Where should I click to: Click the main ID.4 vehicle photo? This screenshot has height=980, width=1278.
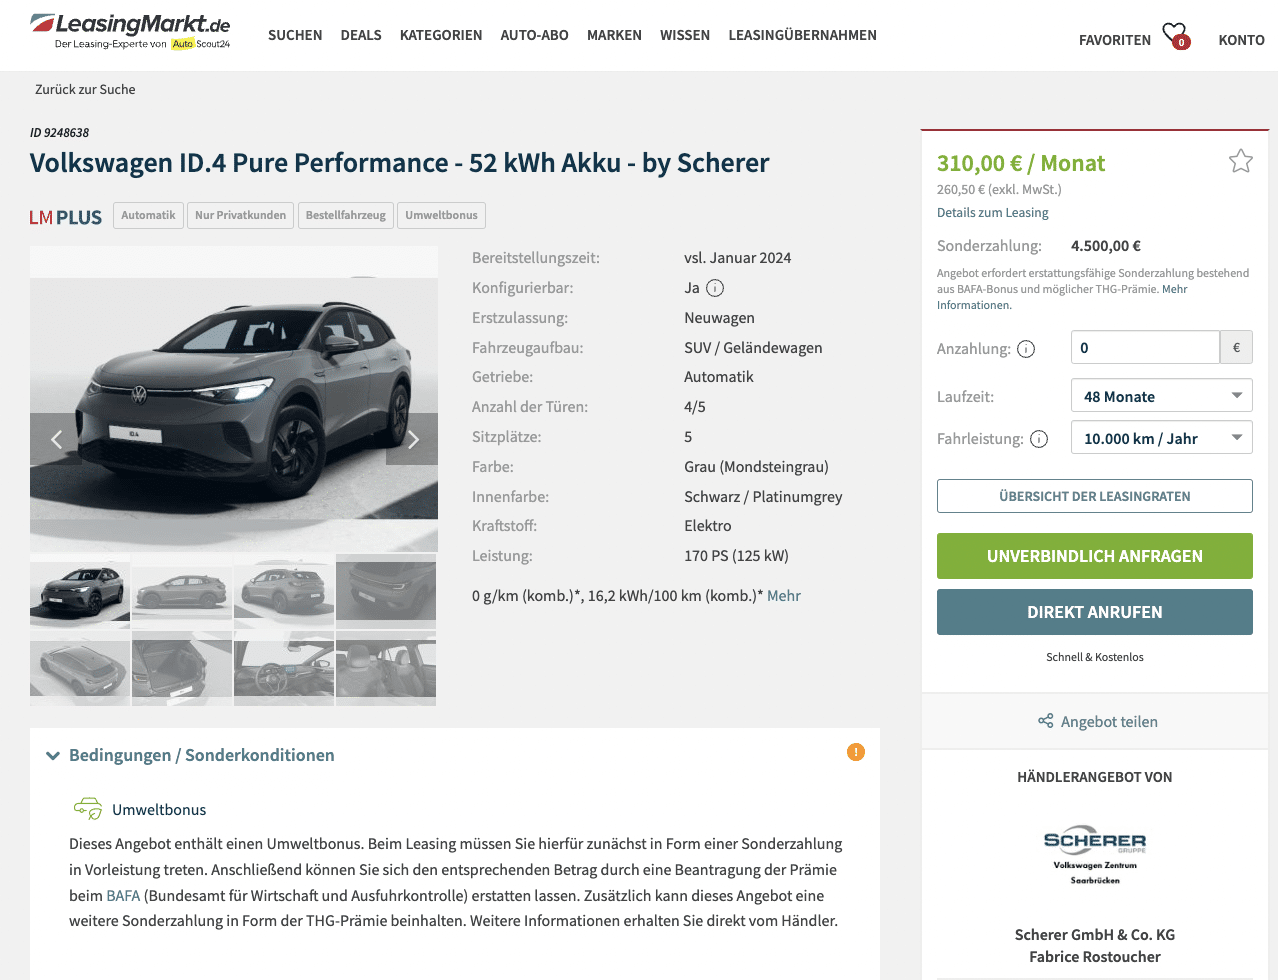click(234, 398)
